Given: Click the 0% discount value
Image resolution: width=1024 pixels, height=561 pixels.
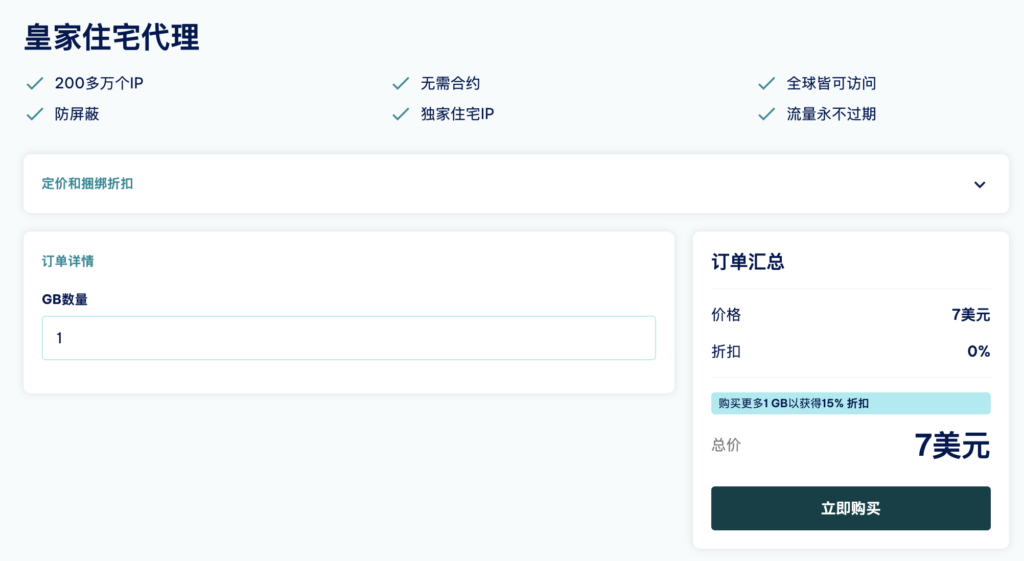Looking at the screenshot, I should click(x=978, y=351).
